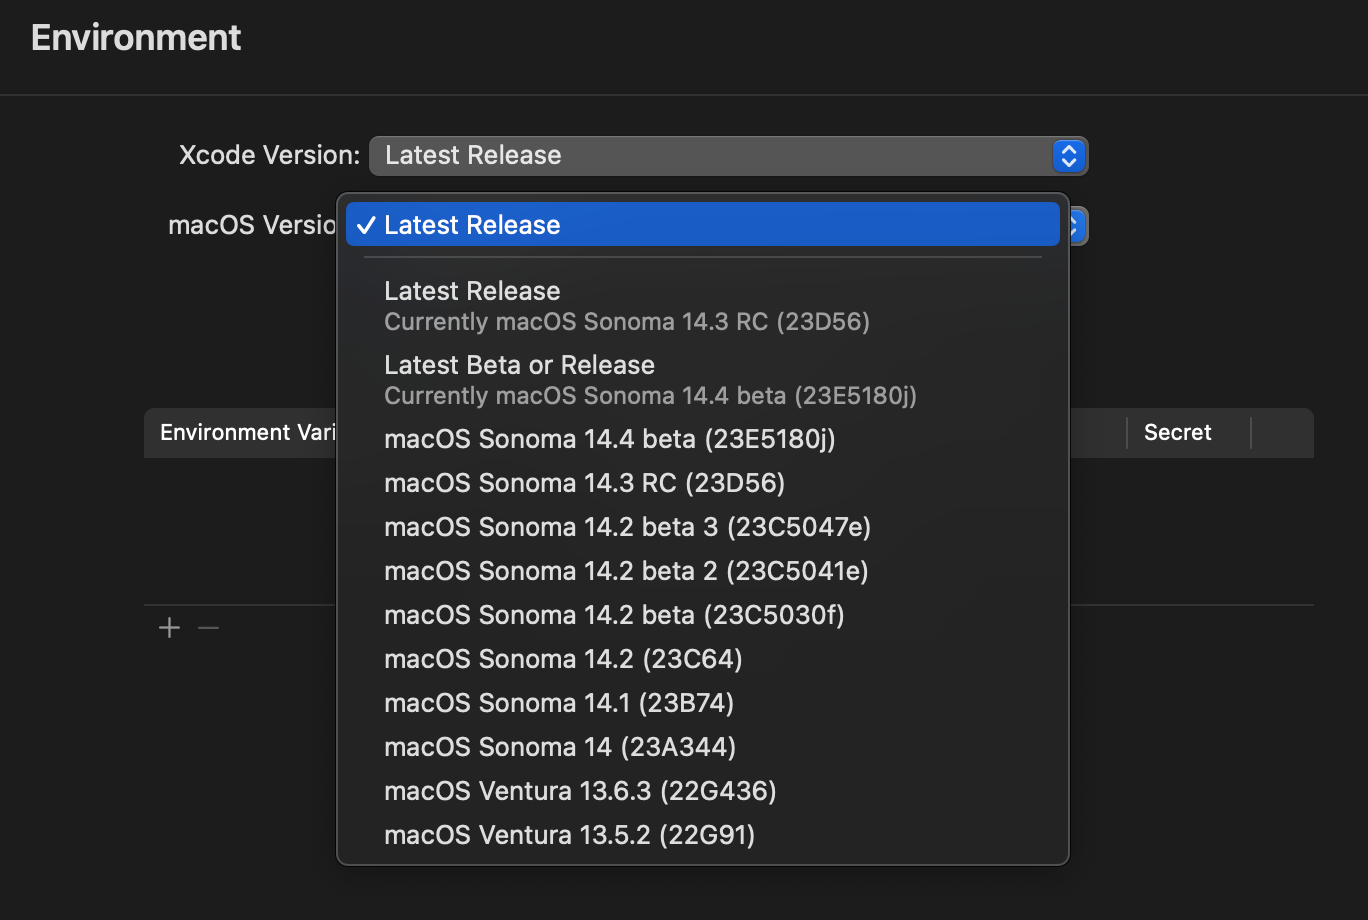Select macOS Sonoma 14.1 (23B74)
1368x920 pixels.
[x=703, y=703]
